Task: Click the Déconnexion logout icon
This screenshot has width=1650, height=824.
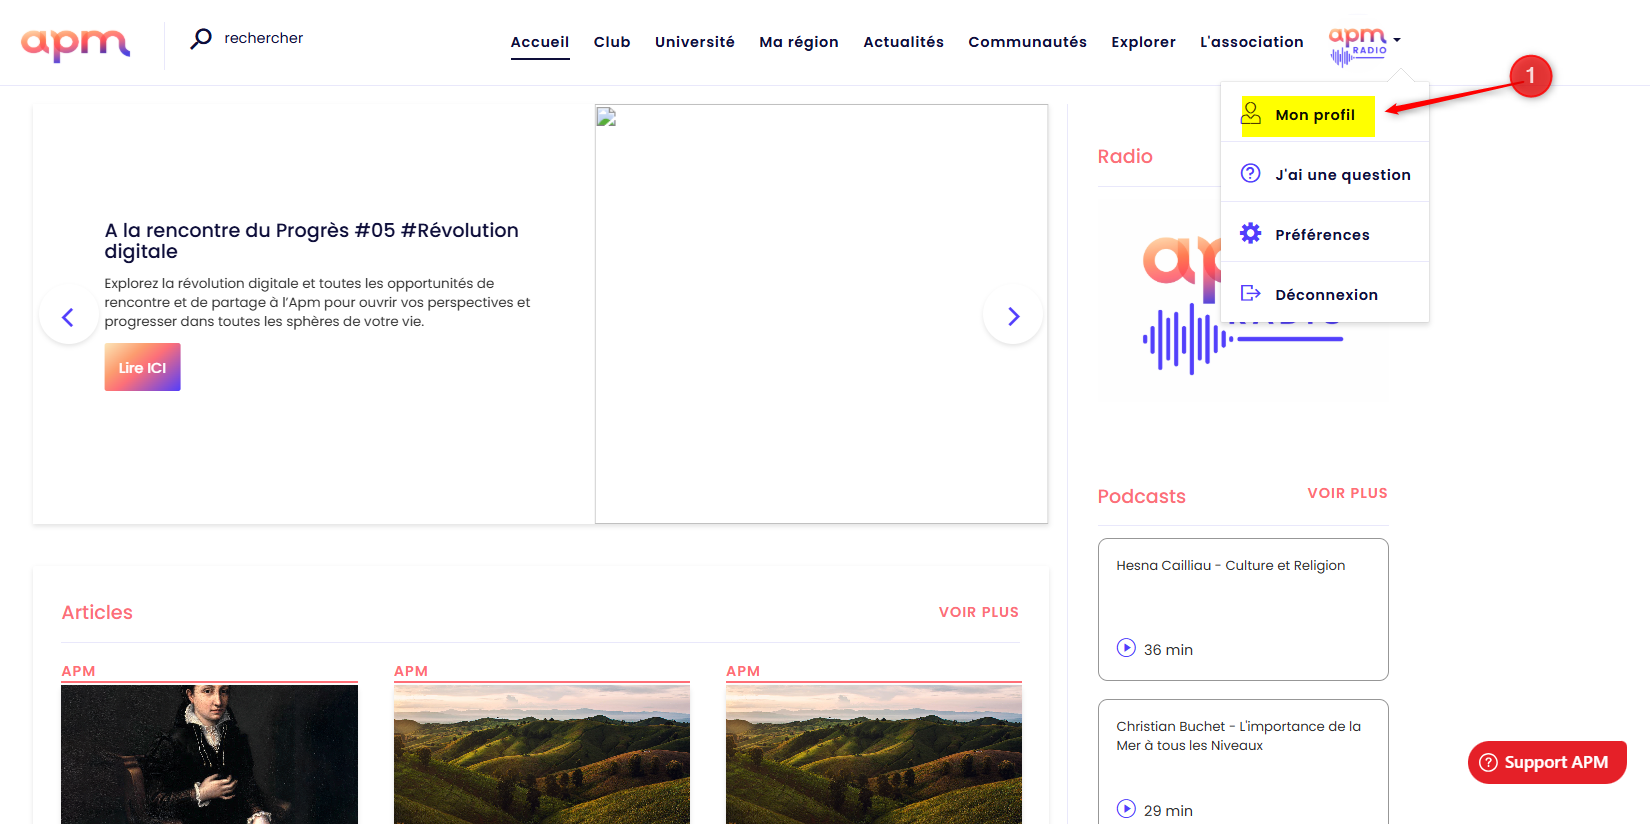Action: 1251,293
